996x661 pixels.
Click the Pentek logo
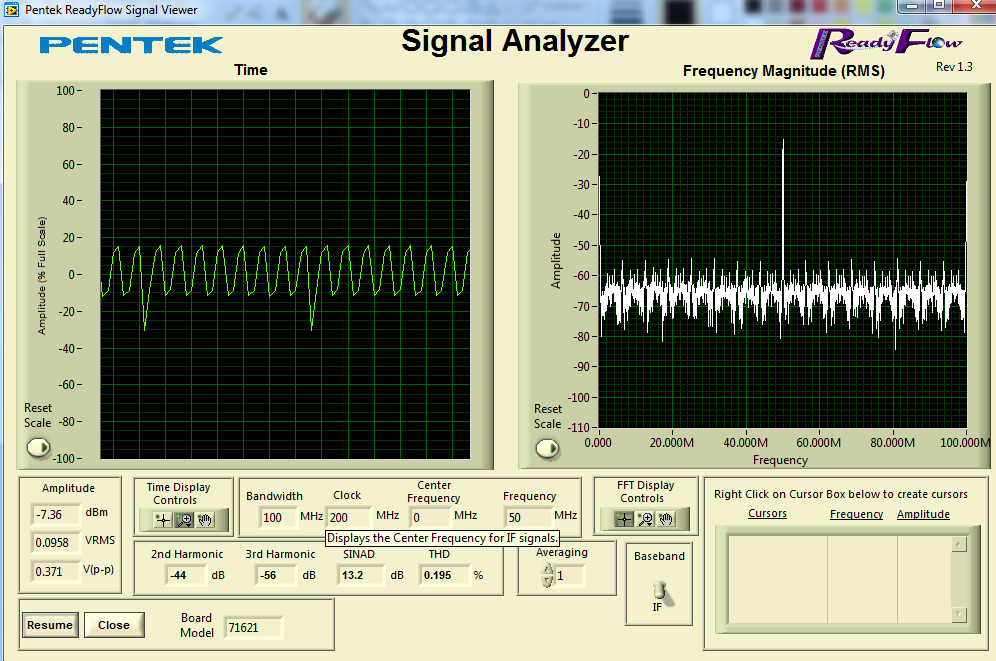click(131, 45)
